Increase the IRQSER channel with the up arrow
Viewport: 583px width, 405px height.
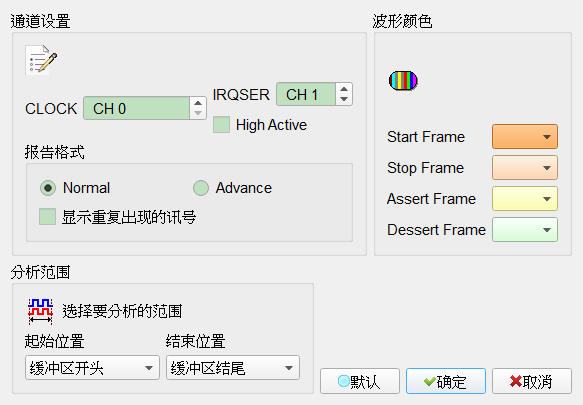(344, 89)
